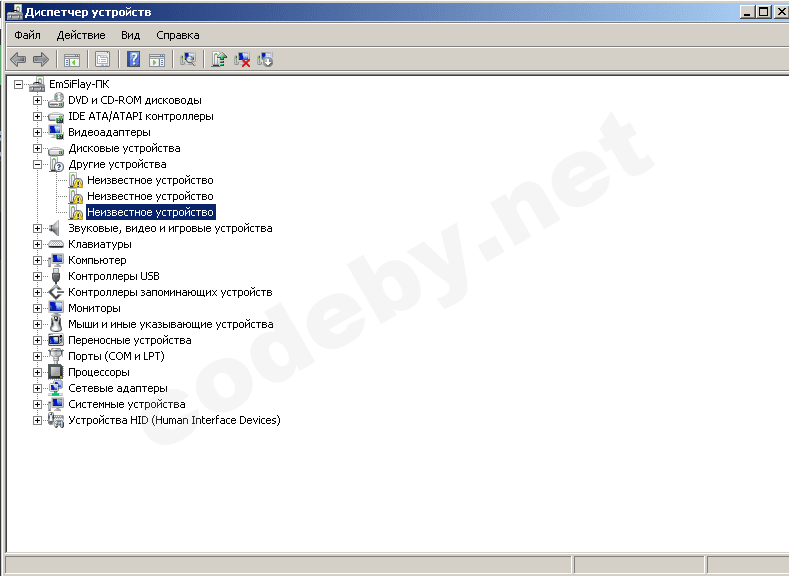This screenshot has width=789, height=576.
Task: Click the Процессоры chip icon
Action: click(x=56, y=372)
